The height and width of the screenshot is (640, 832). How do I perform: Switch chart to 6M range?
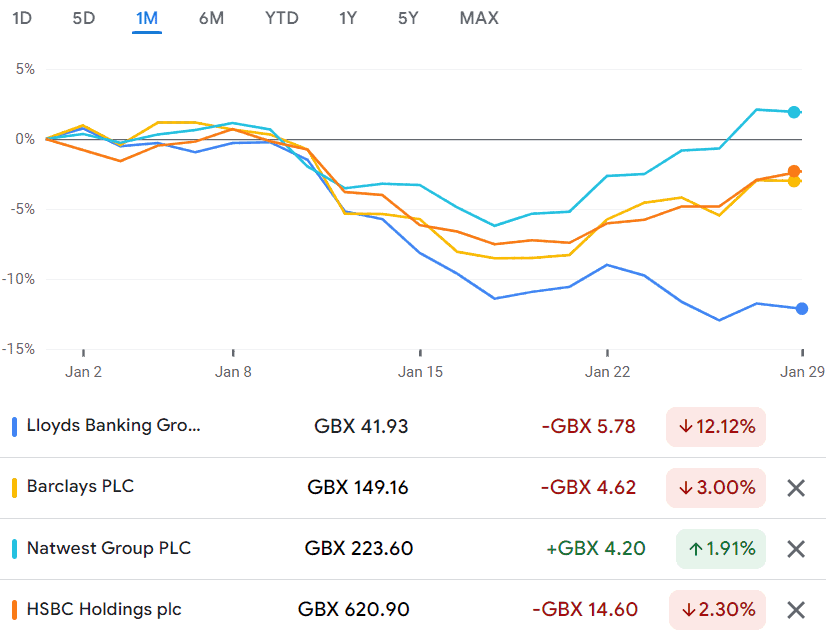211,18
